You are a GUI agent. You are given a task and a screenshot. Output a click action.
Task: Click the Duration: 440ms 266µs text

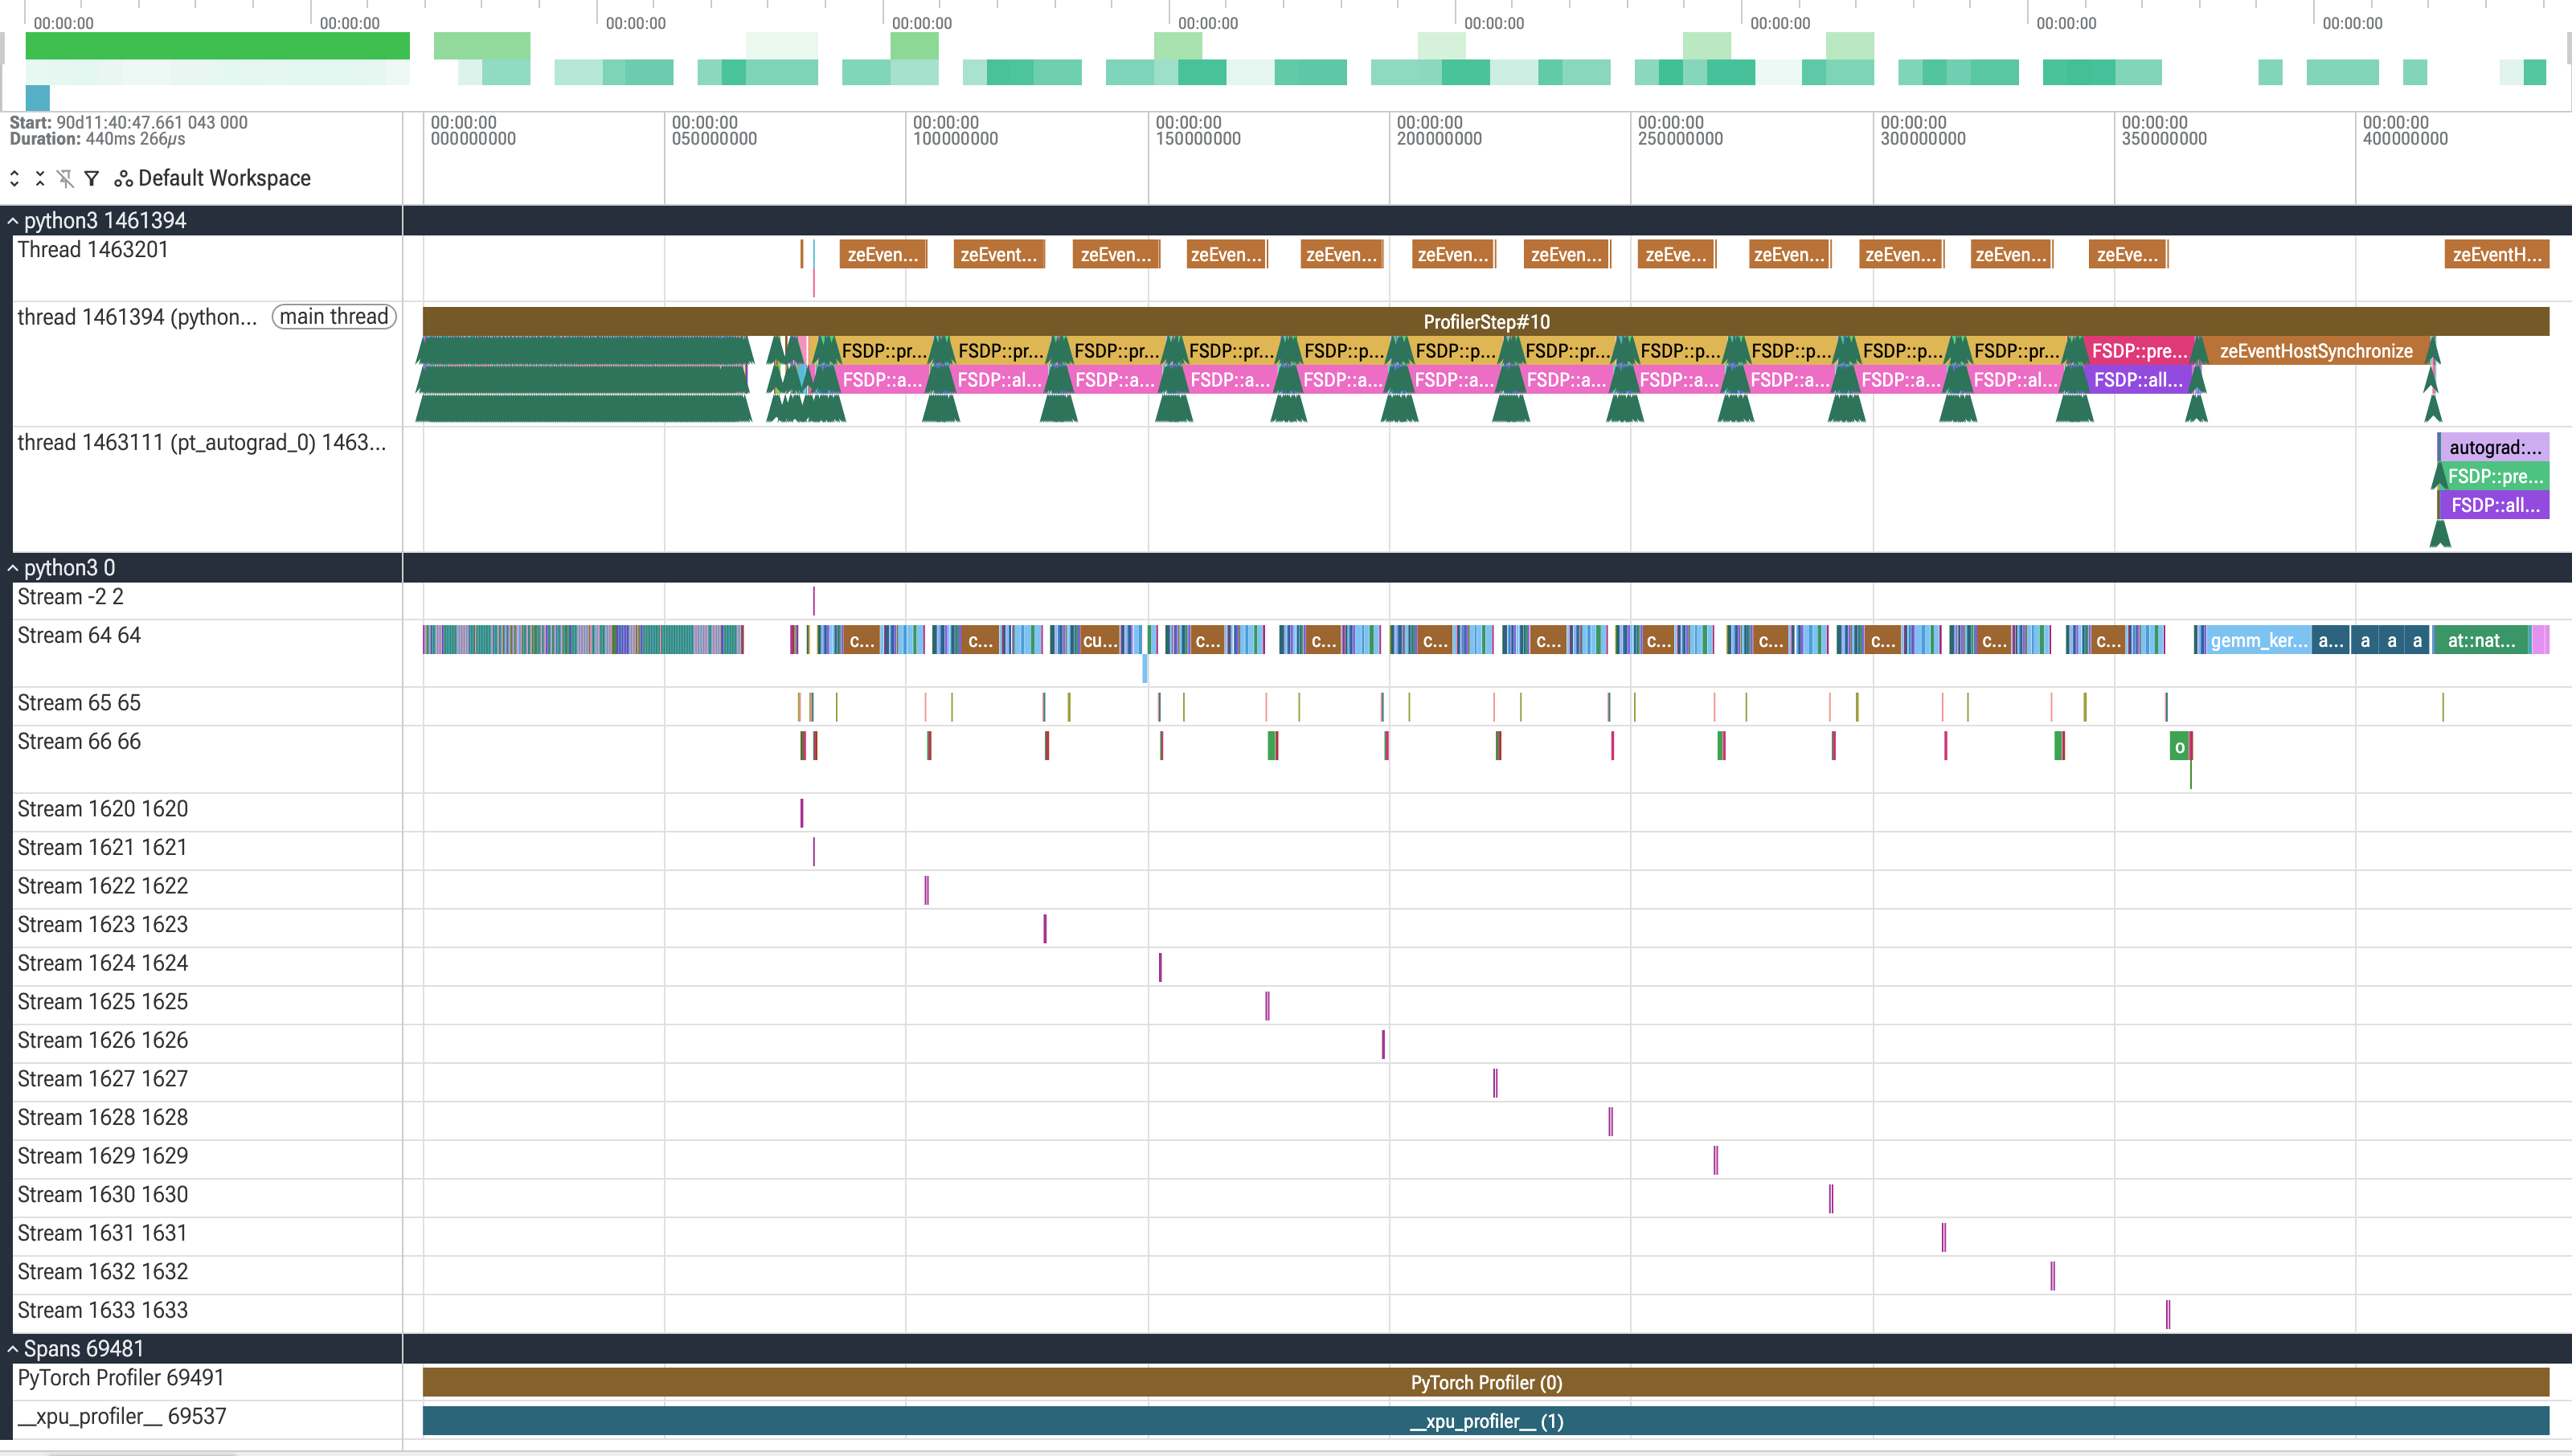point(97,139)
